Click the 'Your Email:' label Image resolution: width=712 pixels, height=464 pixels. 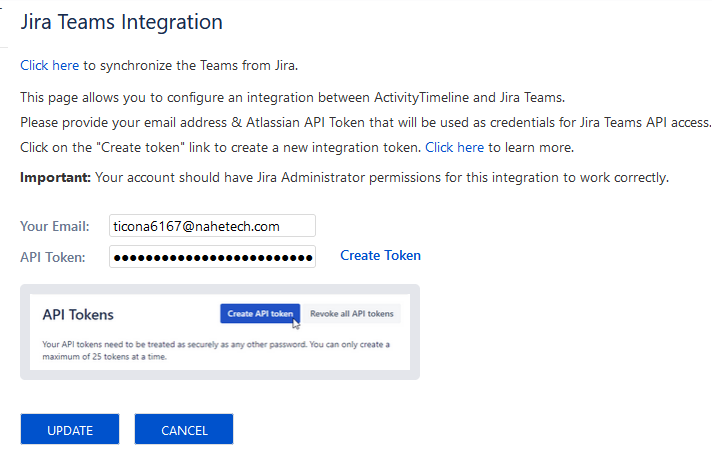pyautogui.click(x=54, y=226)
